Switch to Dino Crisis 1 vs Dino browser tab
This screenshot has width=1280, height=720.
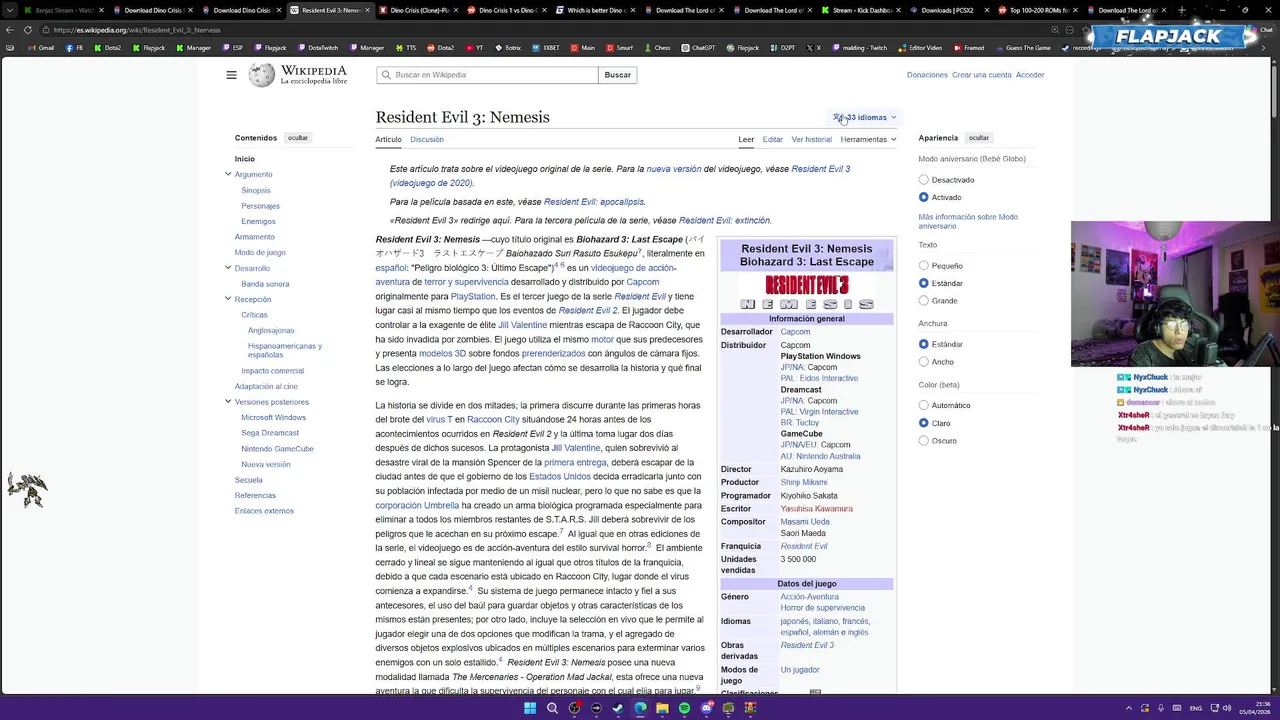point(507,10)
